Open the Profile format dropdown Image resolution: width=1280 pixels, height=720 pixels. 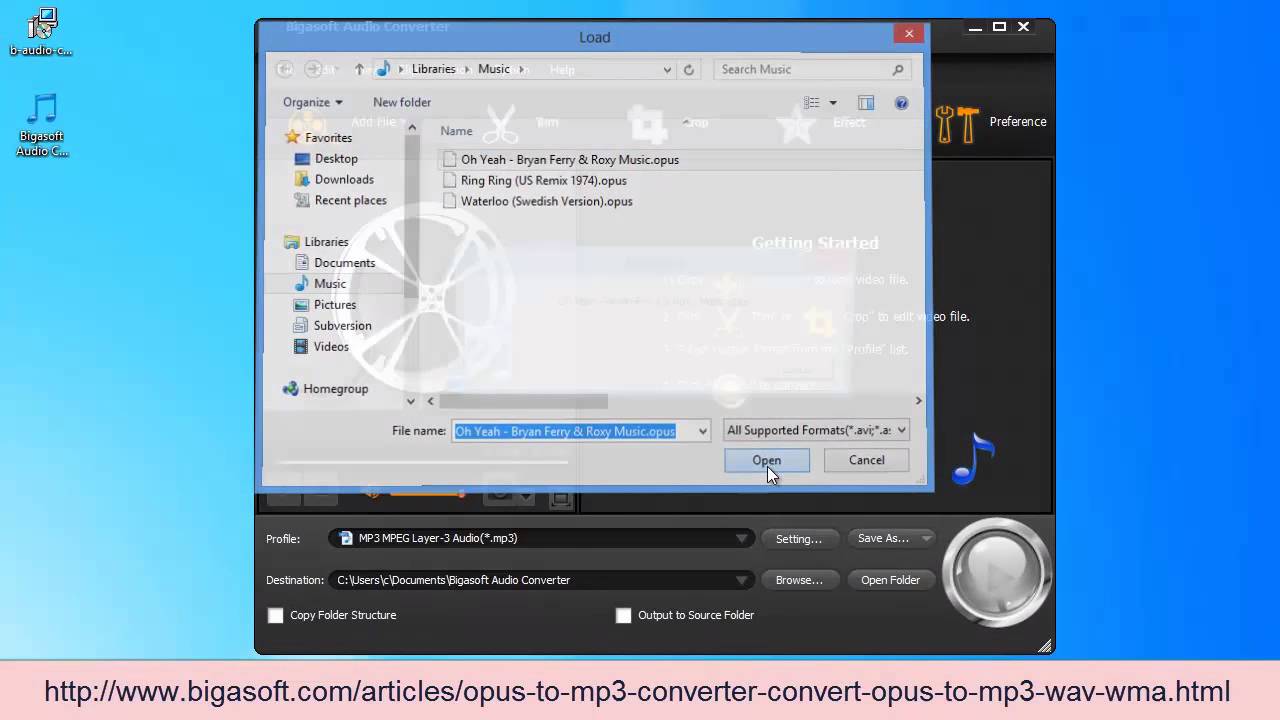click(742, 538)
